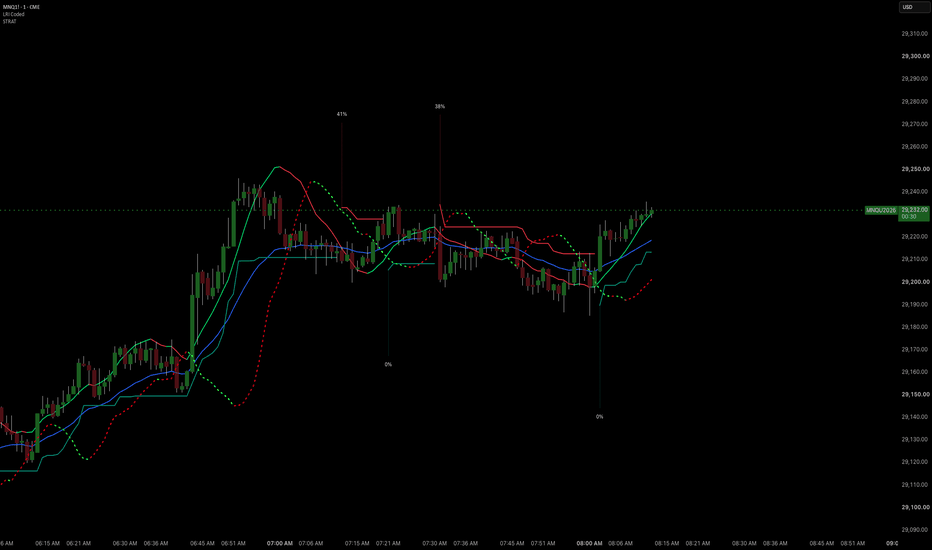Screen dimensions: 932x550
Task: Click the 0% label below 08:00 candle
Action: pos(600,417)
